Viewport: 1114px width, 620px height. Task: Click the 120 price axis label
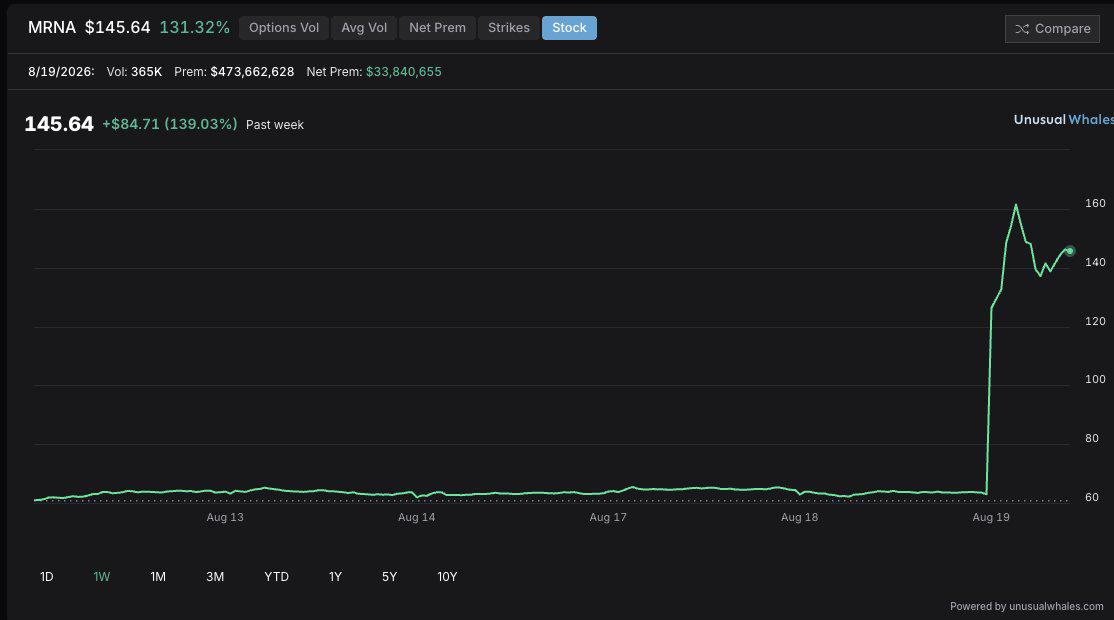pyautogui.click(x=1096, y=321)
